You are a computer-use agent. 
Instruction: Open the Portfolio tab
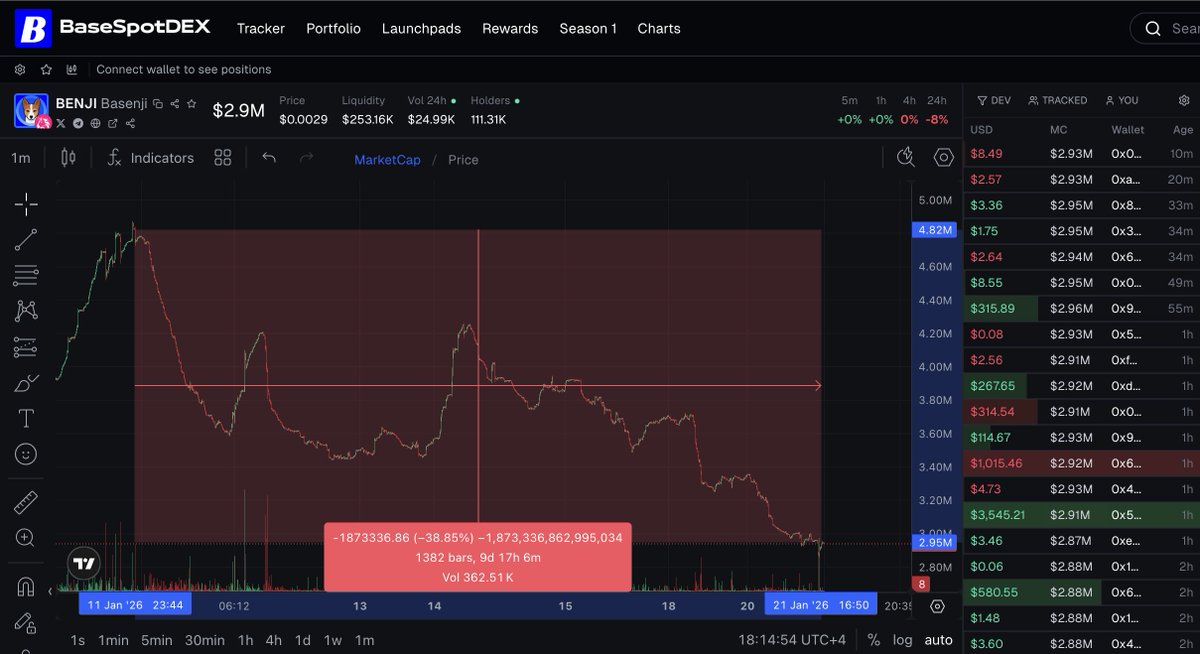tap(333, 29)
